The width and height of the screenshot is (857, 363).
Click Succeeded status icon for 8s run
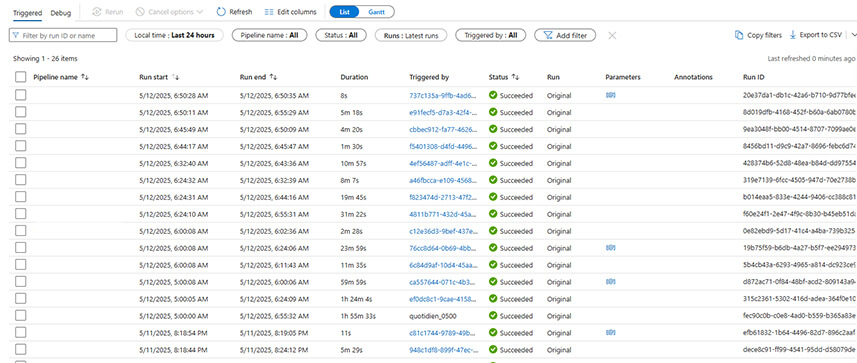(493, 95)
